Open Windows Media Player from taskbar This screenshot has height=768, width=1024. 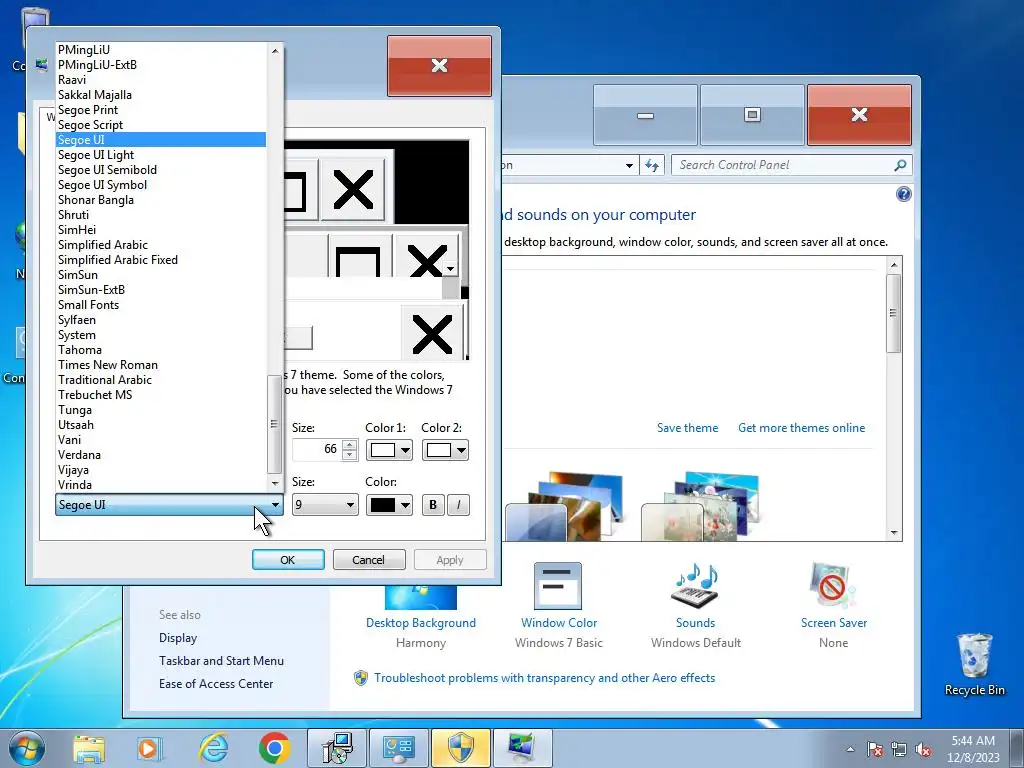(x=150, y=748)
